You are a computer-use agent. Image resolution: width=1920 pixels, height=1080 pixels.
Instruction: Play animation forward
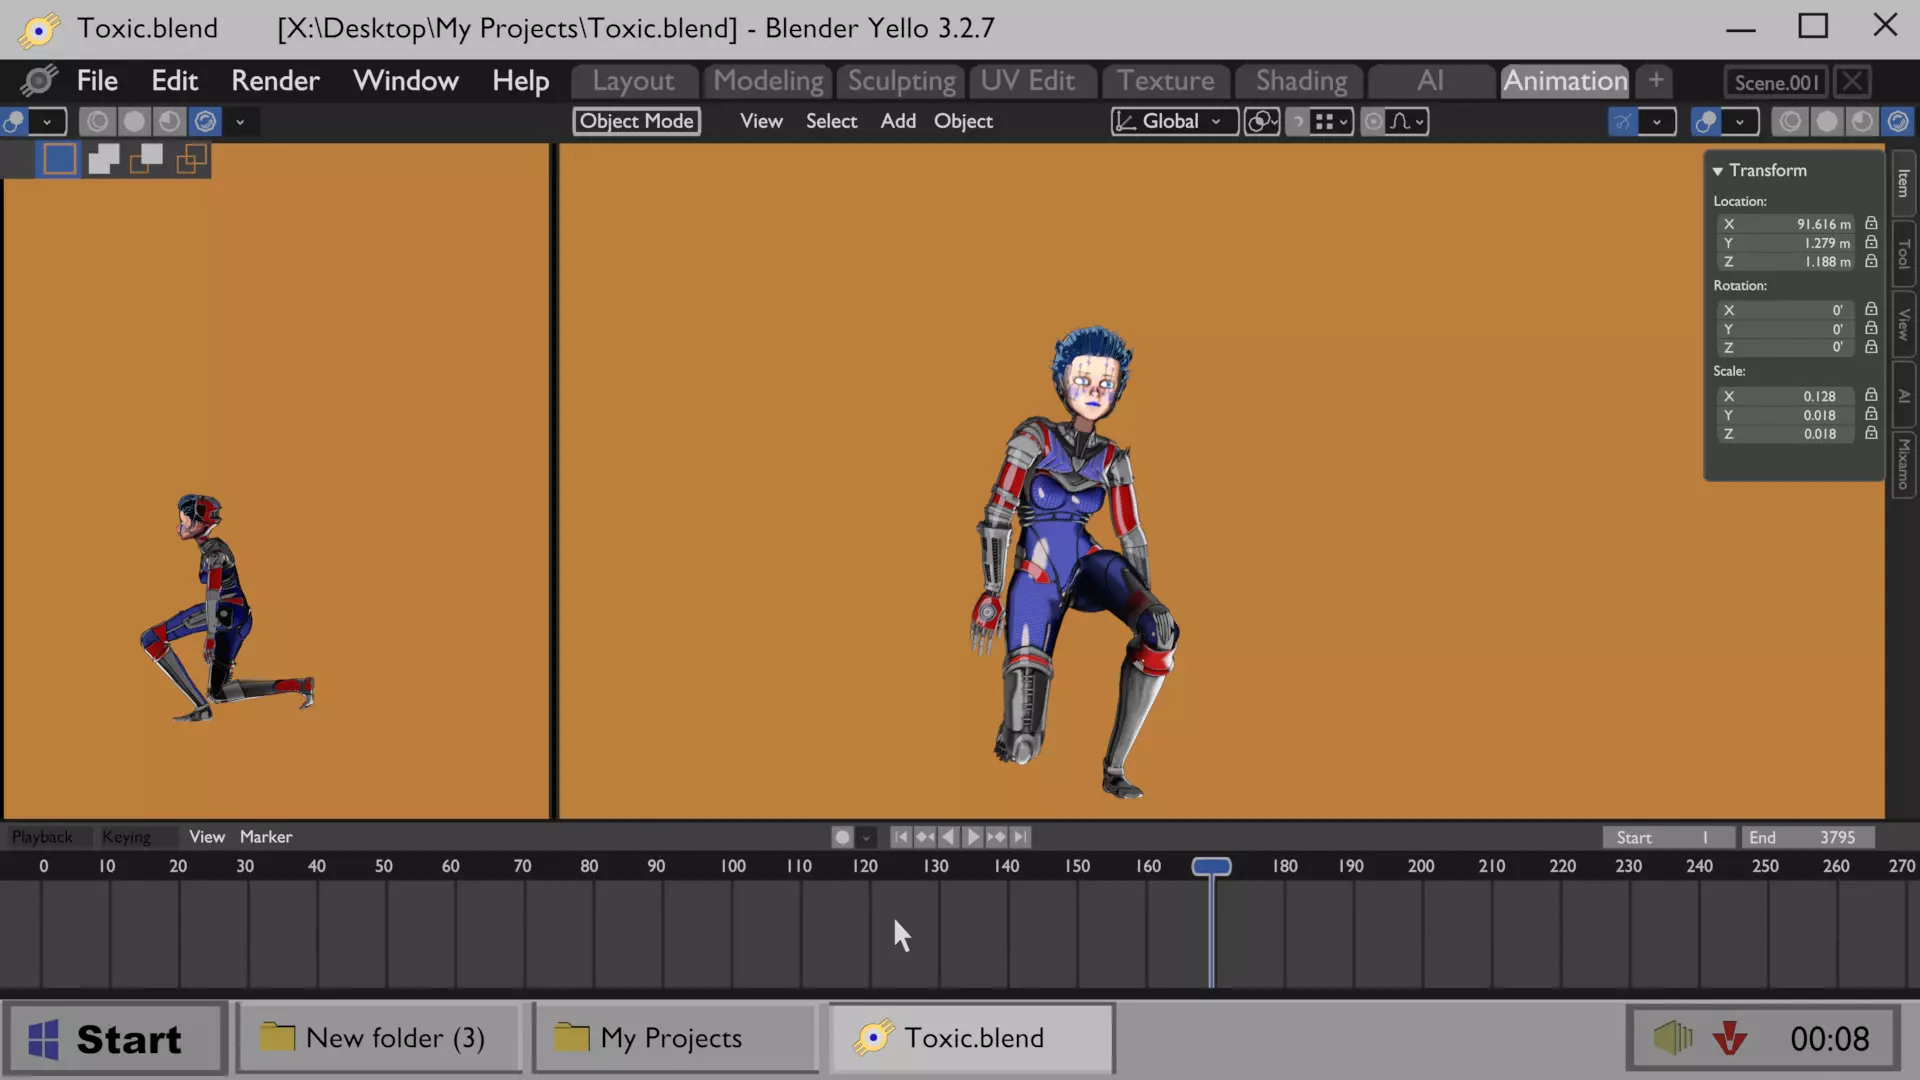[x=972, y=837]
